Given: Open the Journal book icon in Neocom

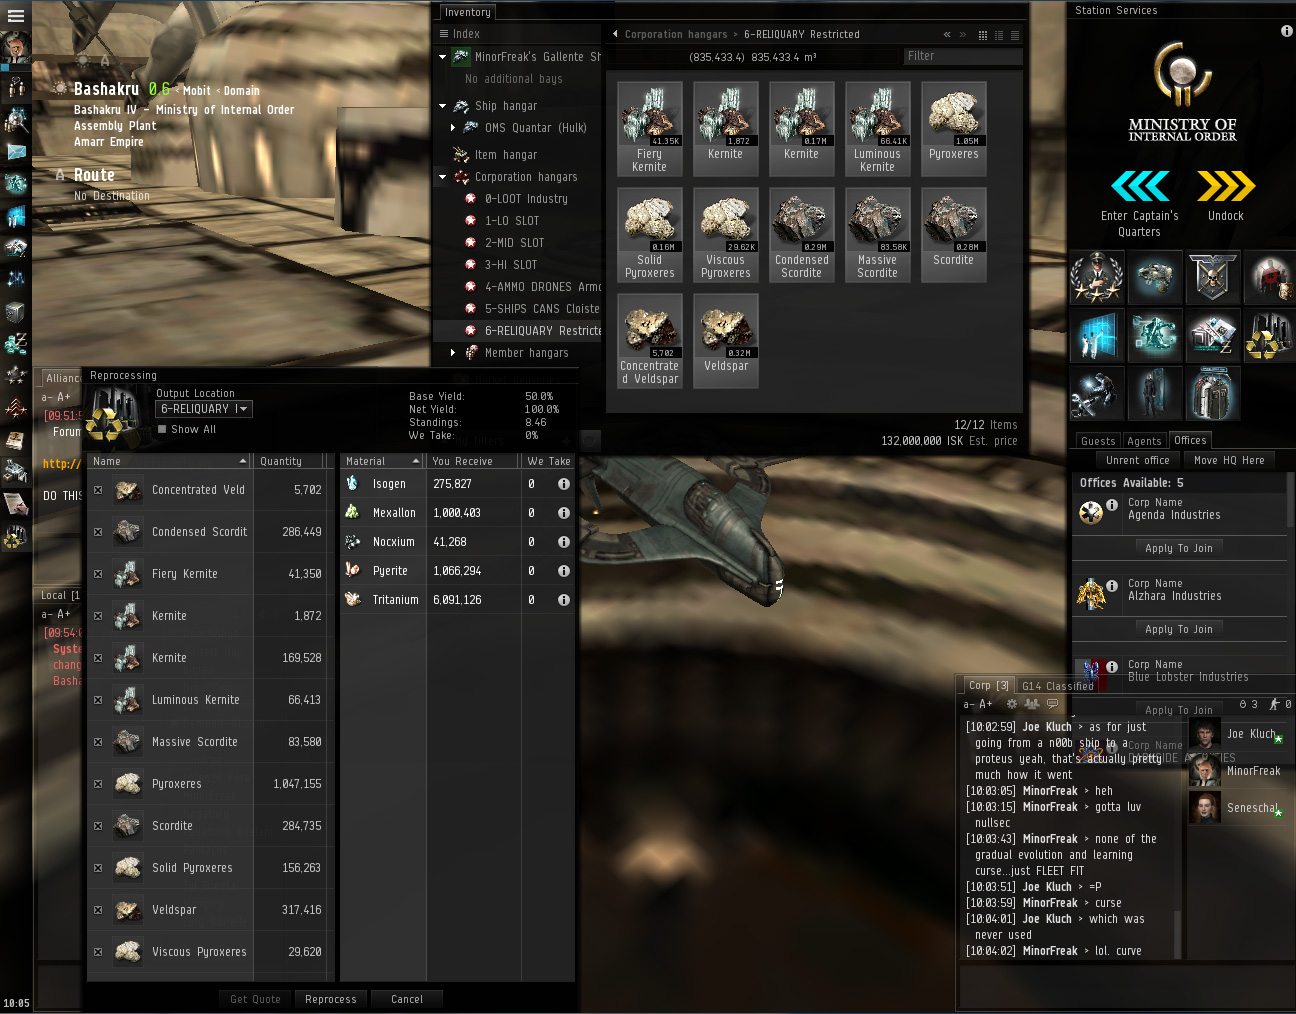Looking at the screenshot, I should click(15, 440).
